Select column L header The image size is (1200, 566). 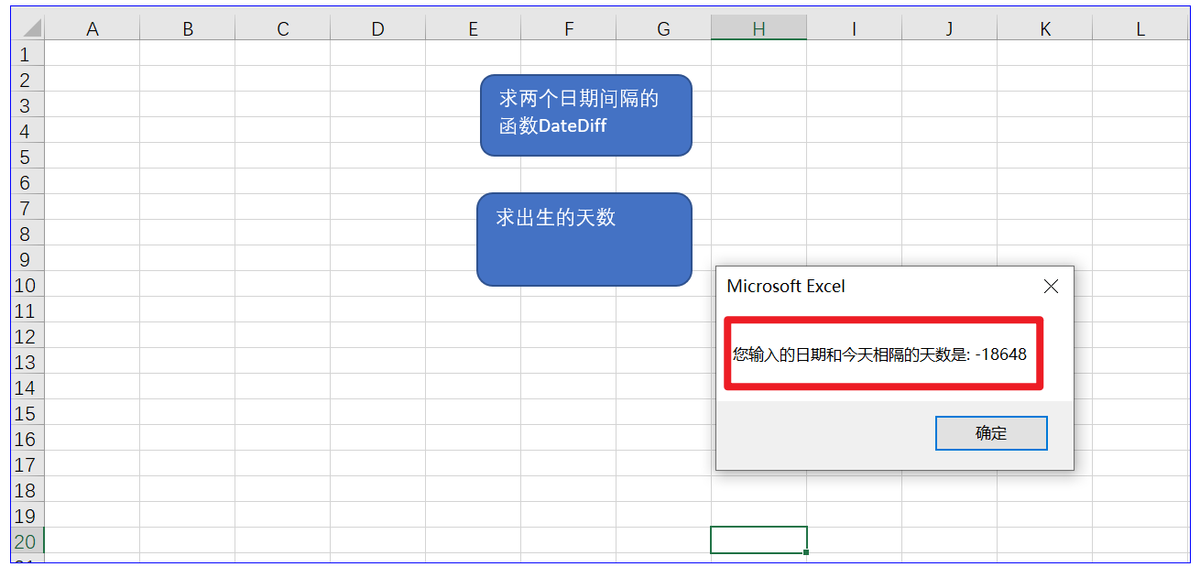(x=1140, y=29)
